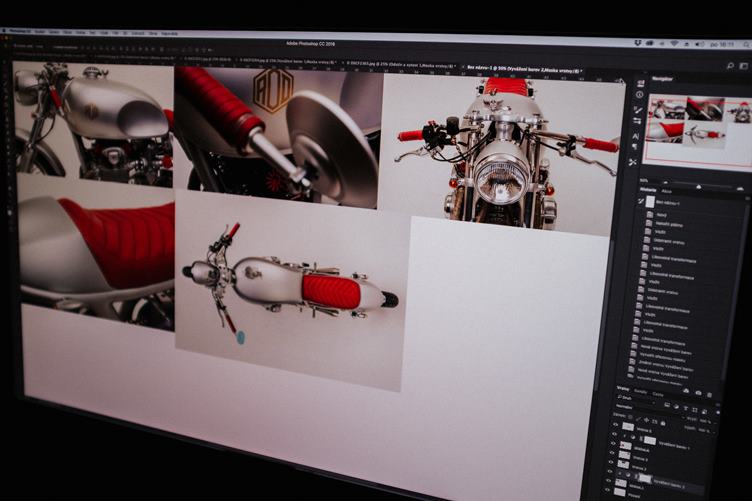Filter layers by shape layers icon
The width and height of the screenshot is (752, 501).
tap(695, 410)
